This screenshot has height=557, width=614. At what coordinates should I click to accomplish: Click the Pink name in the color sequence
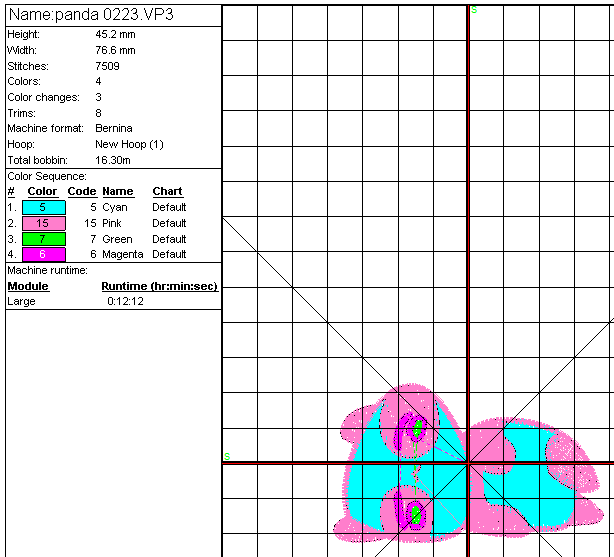tap(112, 223)
